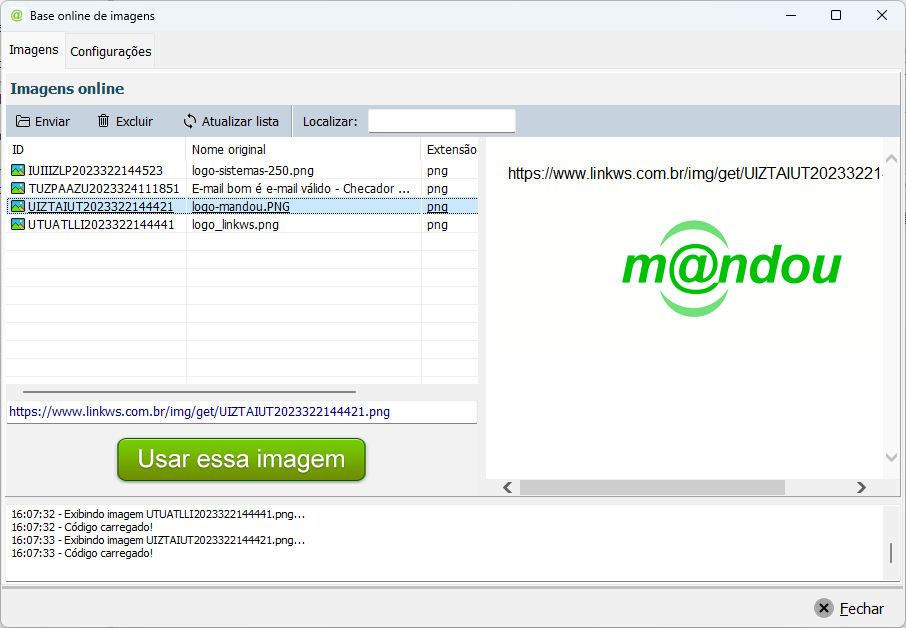The image size is (906, 628).
Task: Click the Fechar button label
Action: click(862, 608)
